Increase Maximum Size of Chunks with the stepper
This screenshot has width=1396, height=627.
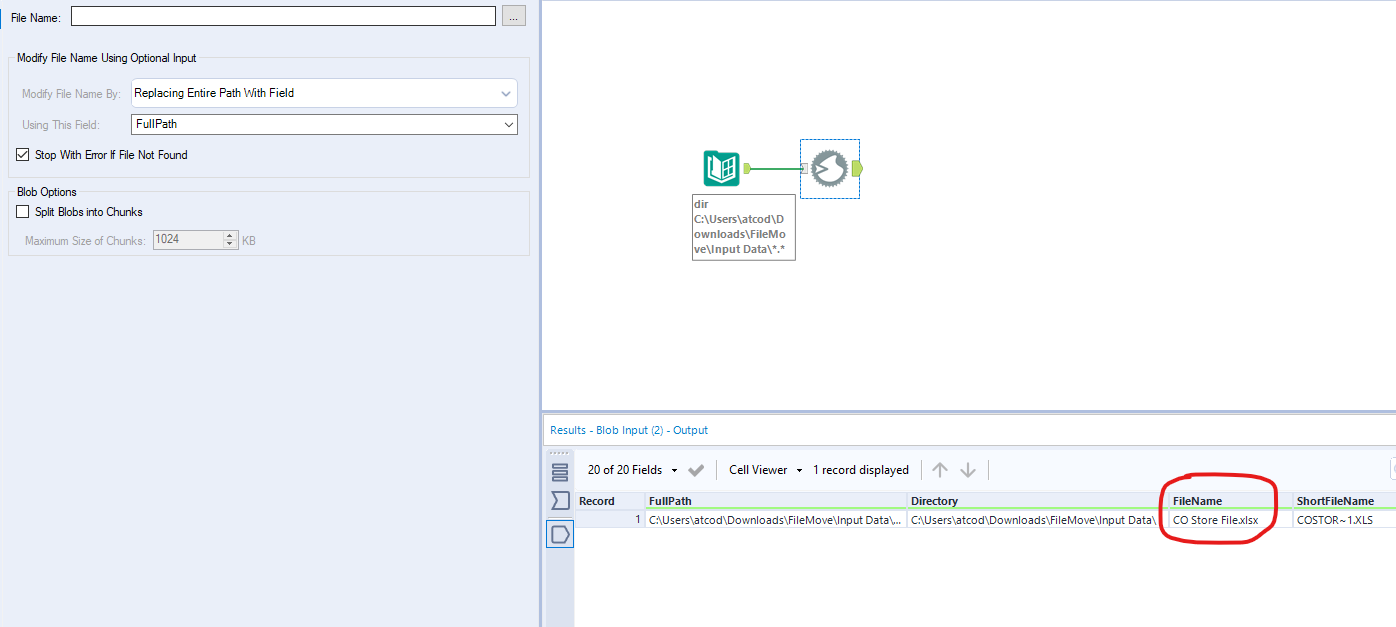[230, 236]
